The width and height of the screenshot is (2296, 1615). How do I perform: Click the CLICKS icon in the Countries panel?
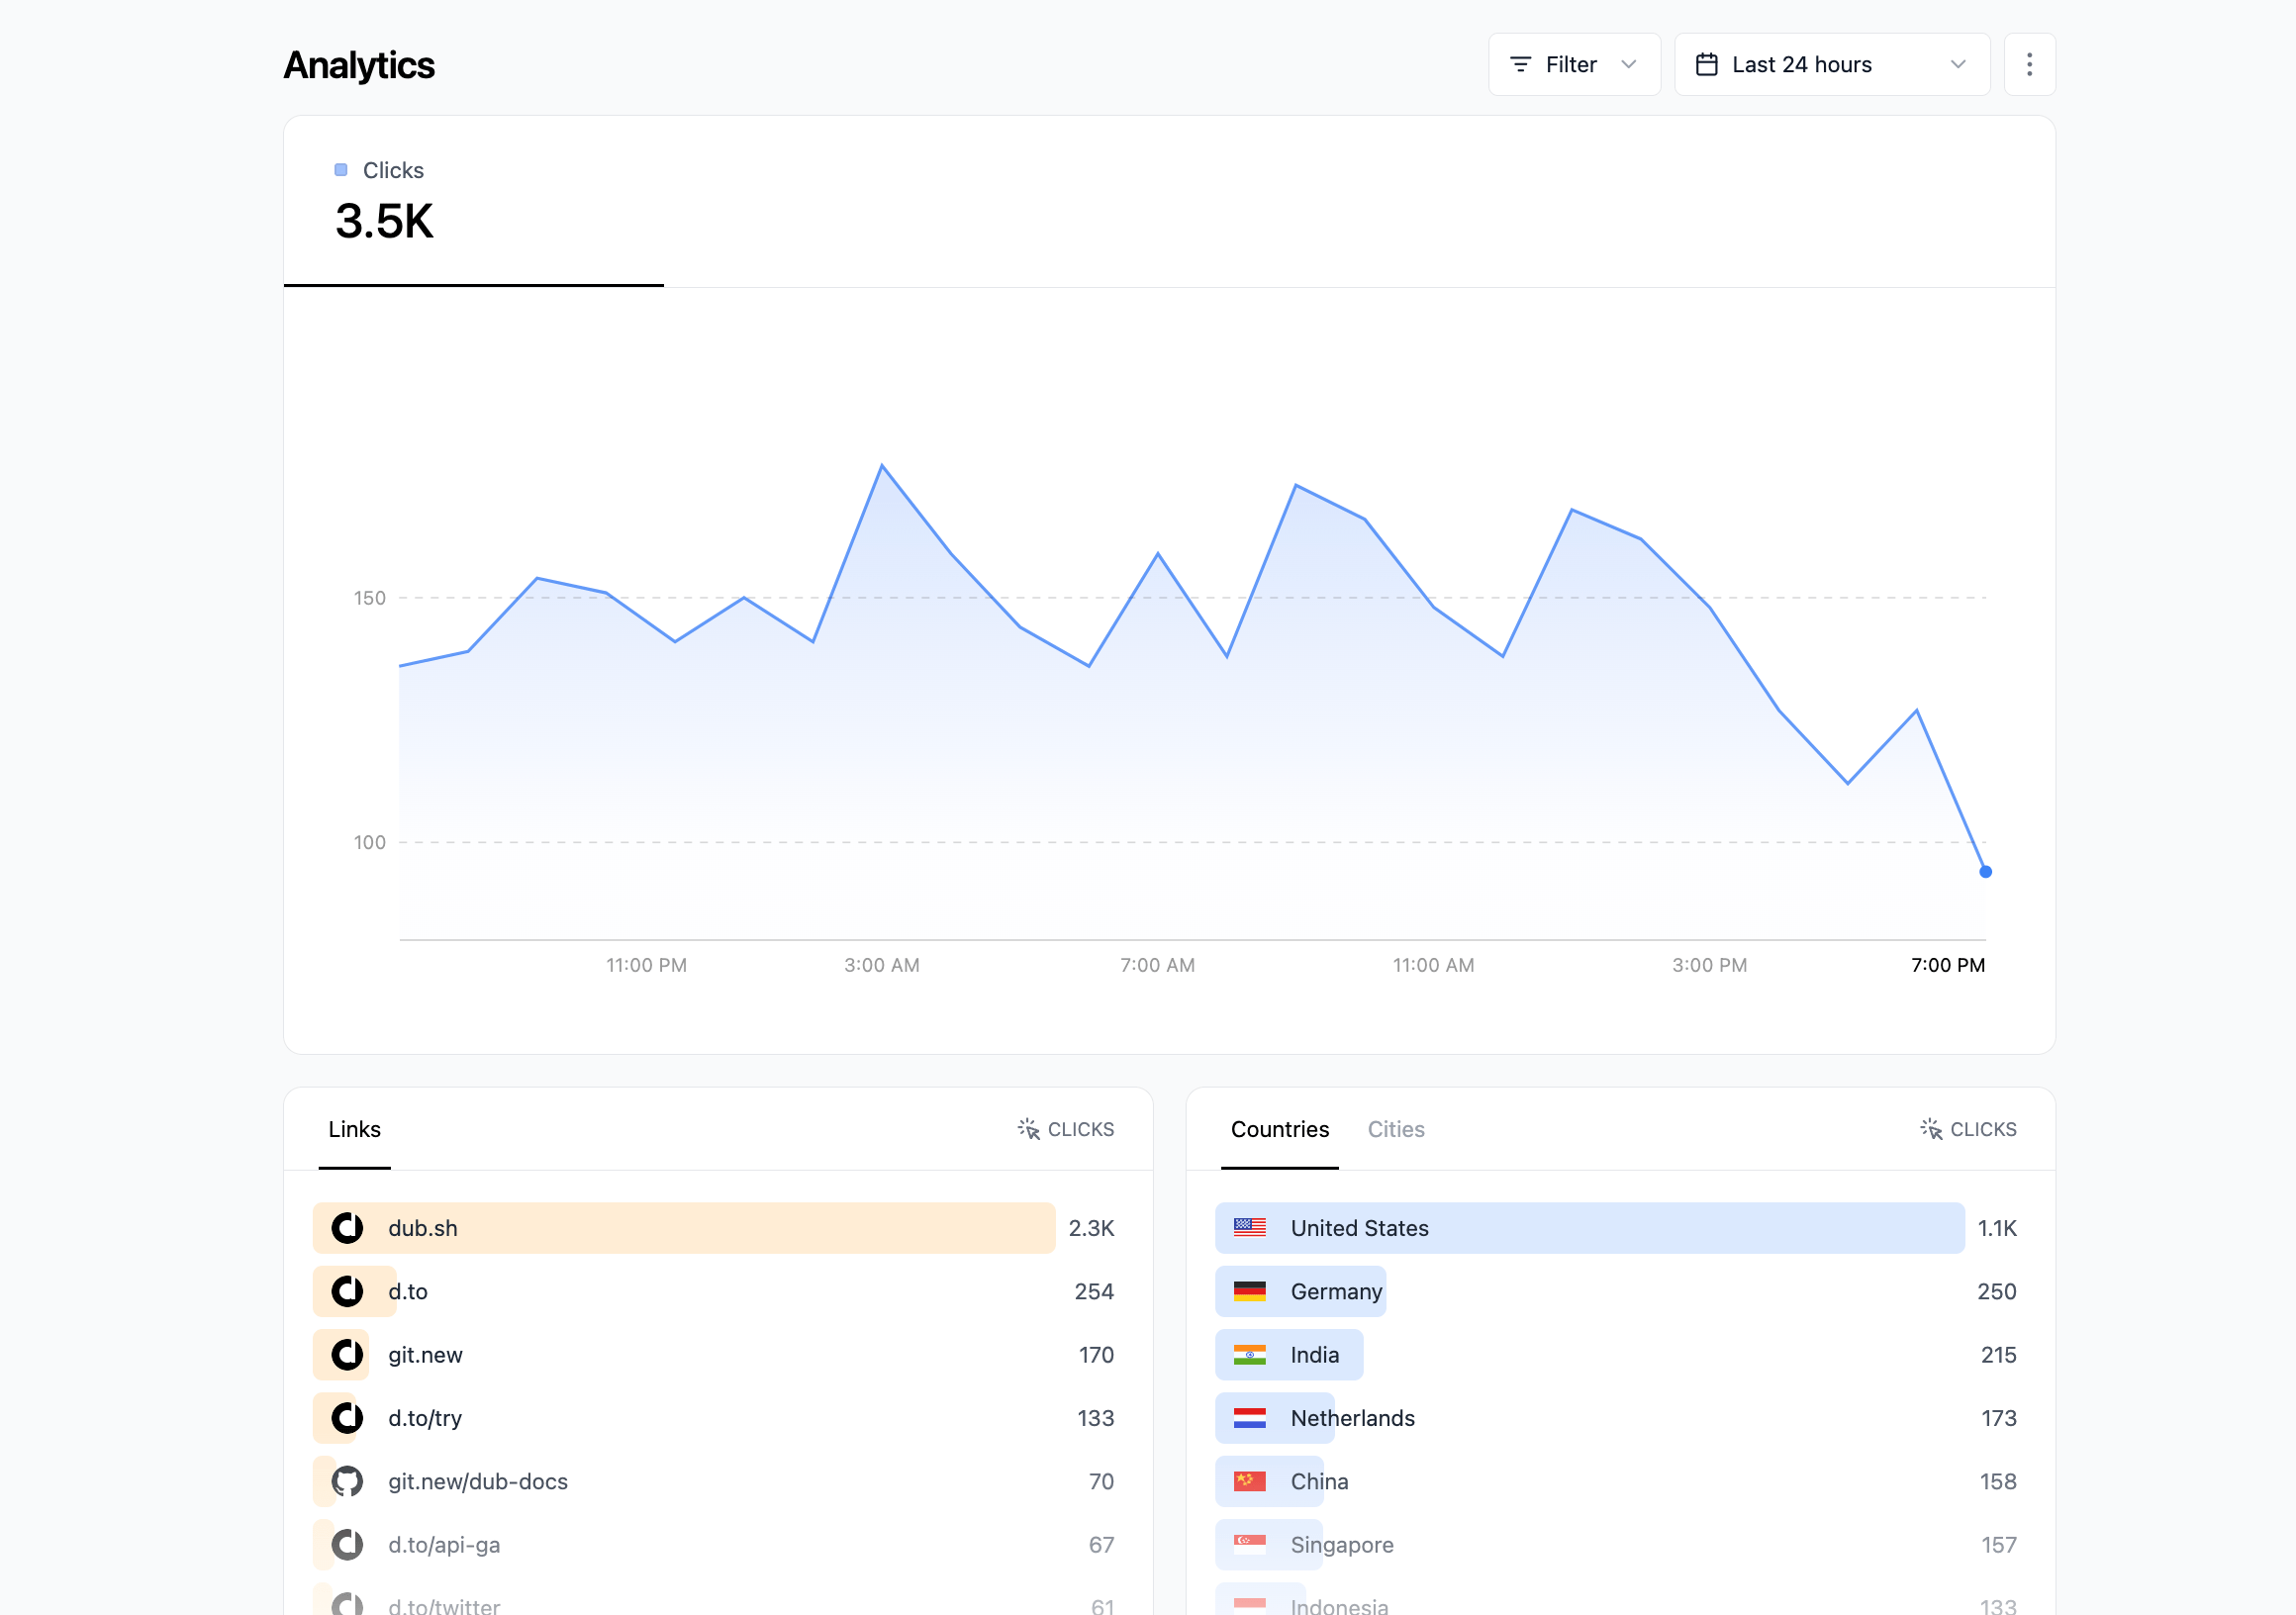[1932, 1129]
